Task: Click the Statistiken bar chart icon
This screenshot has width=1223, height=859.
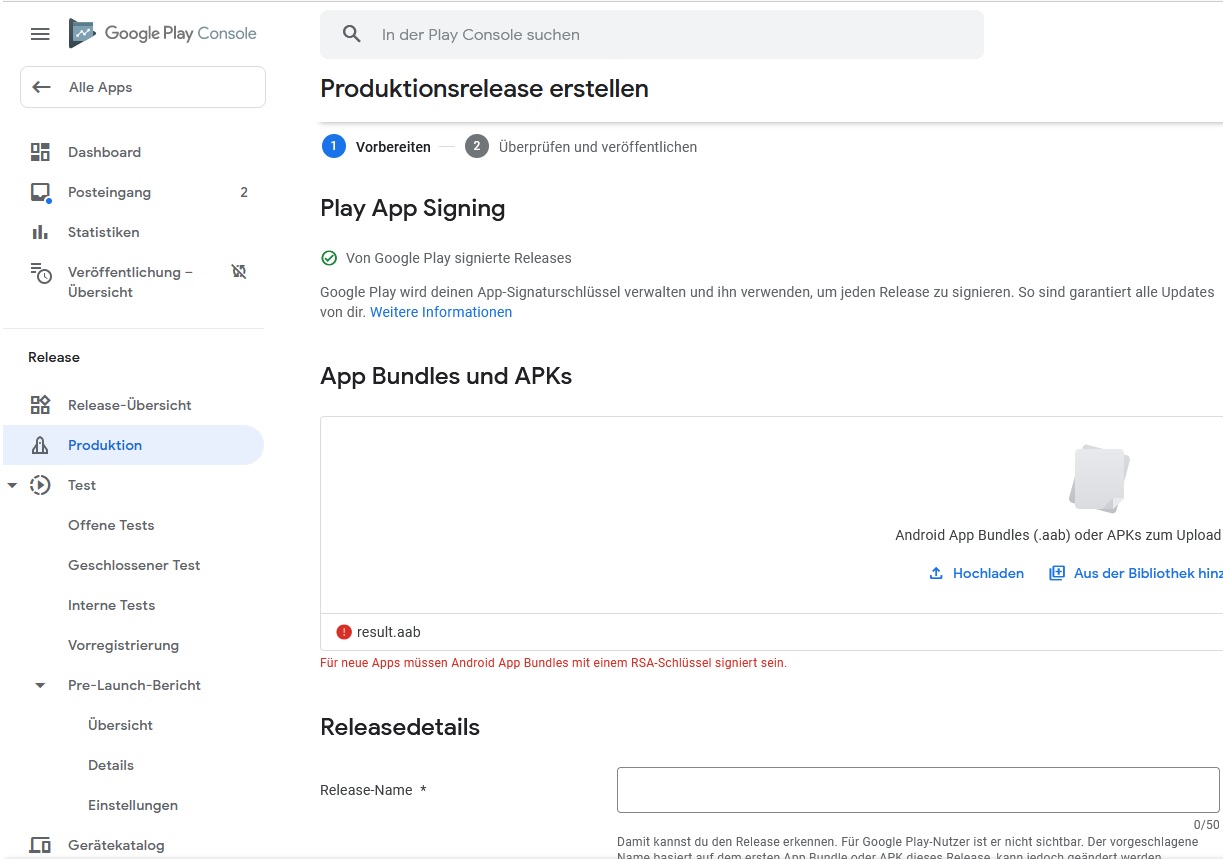Action: pyautogui.click(x=40, y=232)
